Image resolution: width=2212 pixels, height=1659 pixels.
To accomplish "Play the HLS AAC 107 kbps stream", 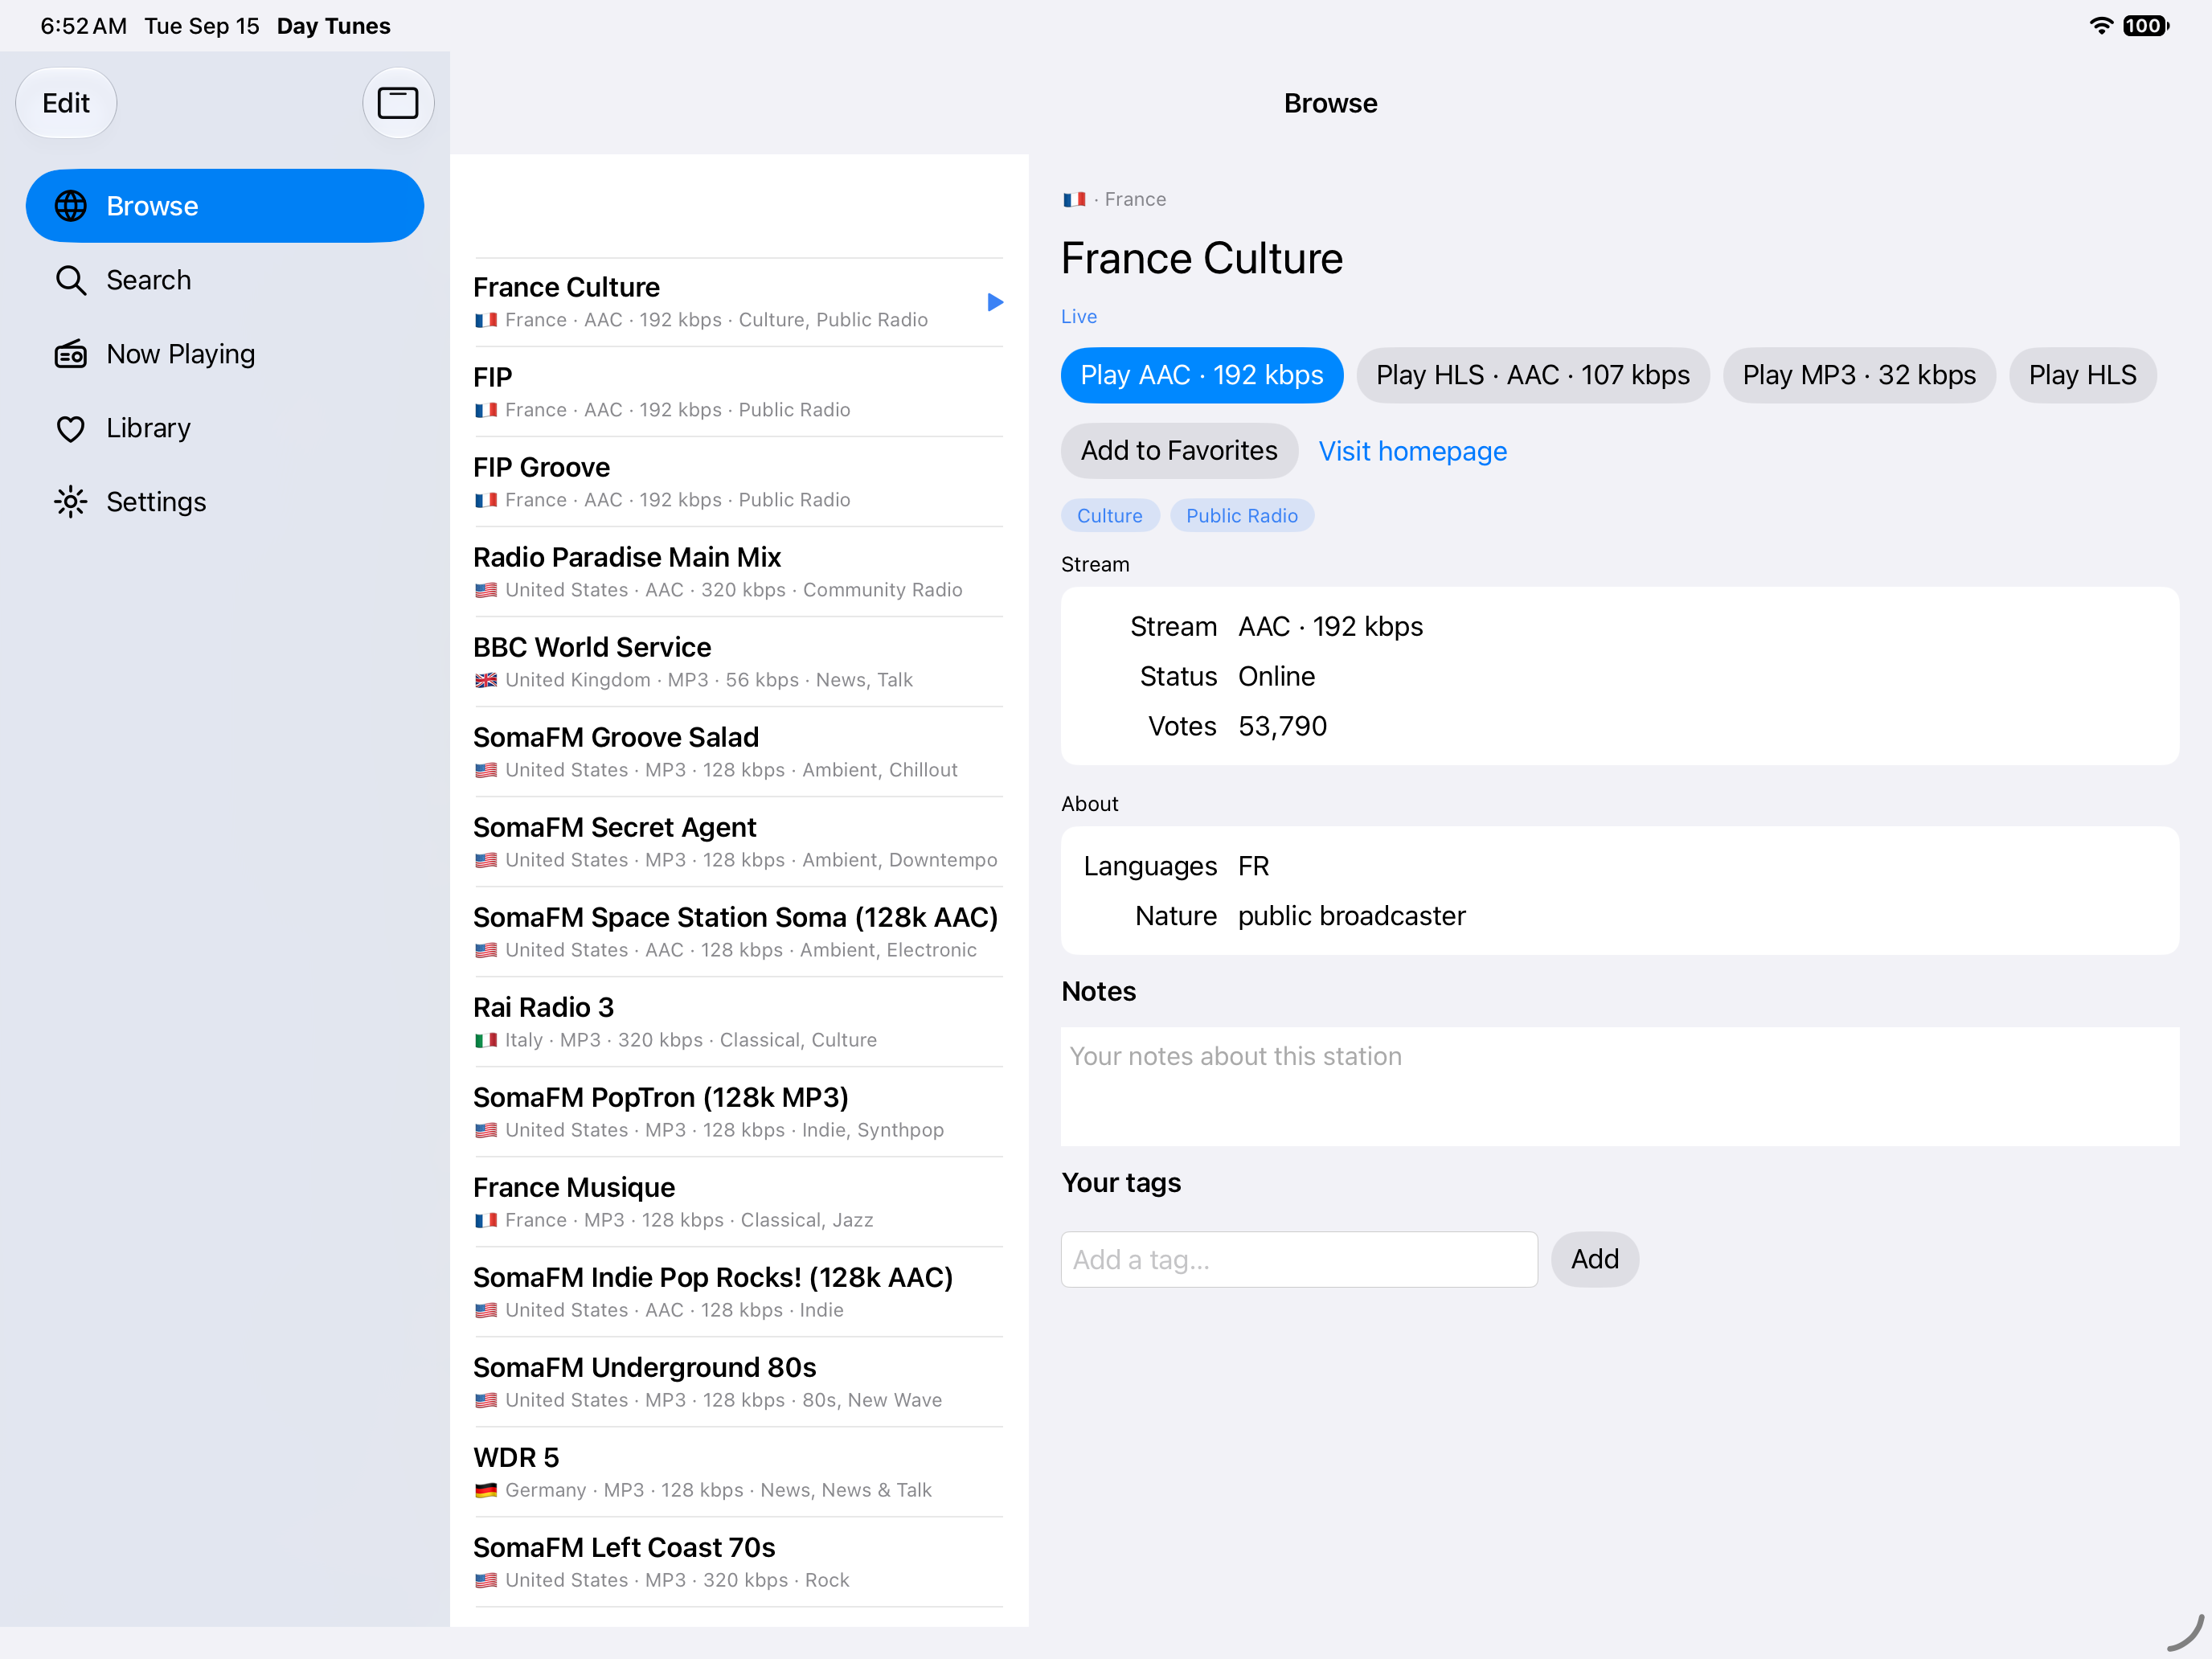I will point(1532,375).
